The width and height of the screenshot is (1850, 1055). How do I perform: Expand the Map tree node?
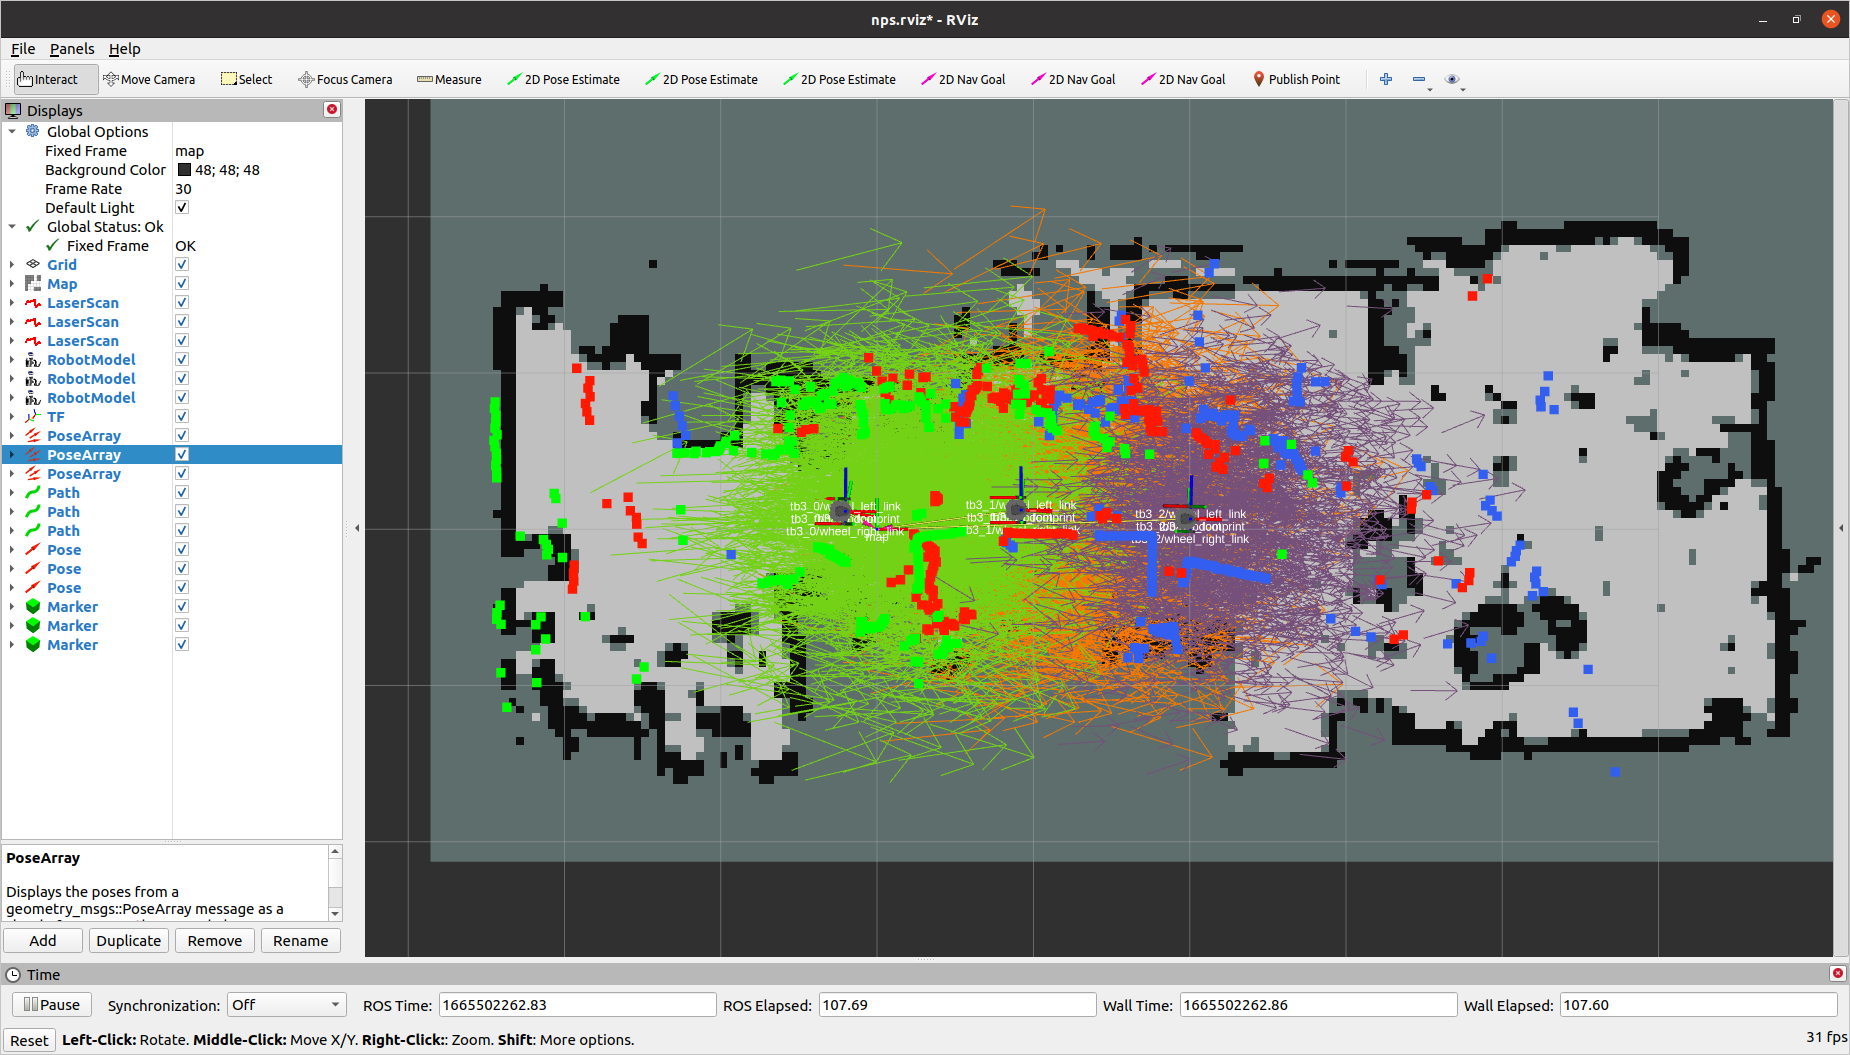tap(12, 284)
